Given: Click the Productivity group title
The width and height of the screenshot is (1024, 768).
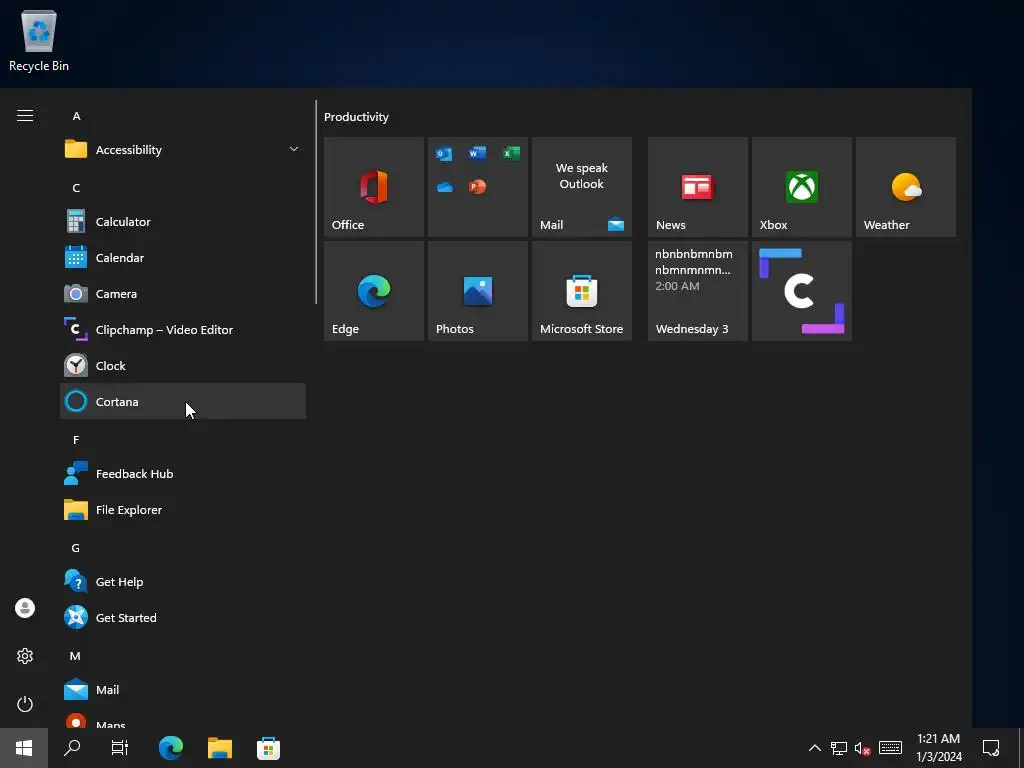Looking at the screenshot, I should [356, 117].
